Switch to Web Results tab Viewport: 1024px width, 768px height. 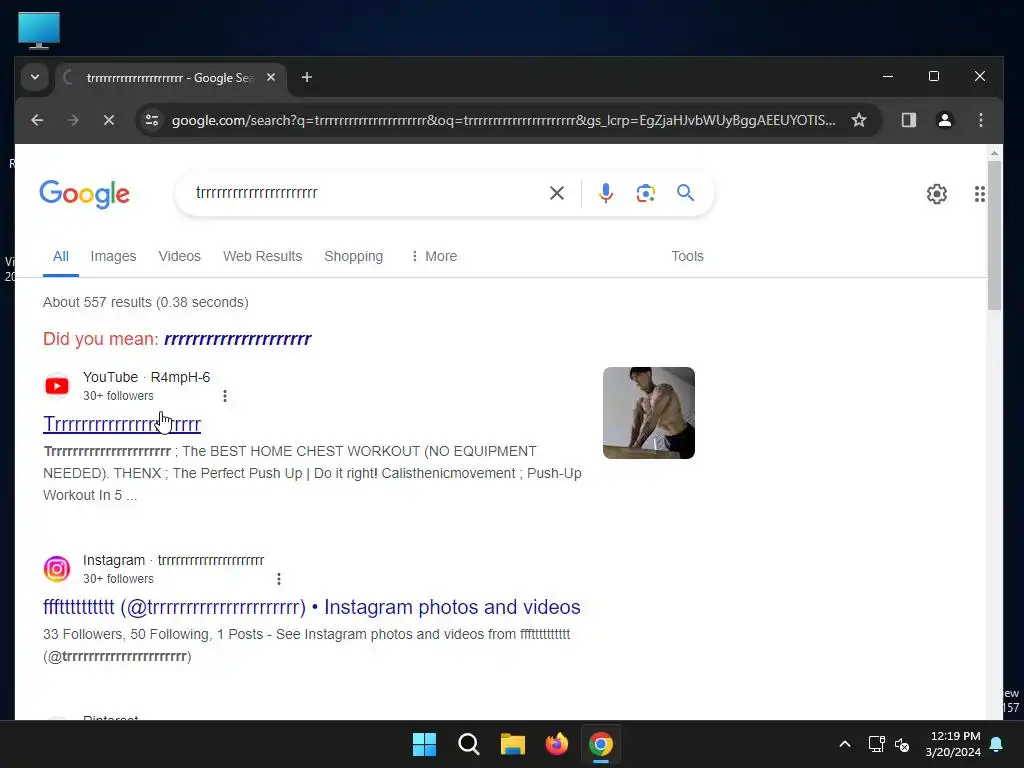[x=263, y=256]
